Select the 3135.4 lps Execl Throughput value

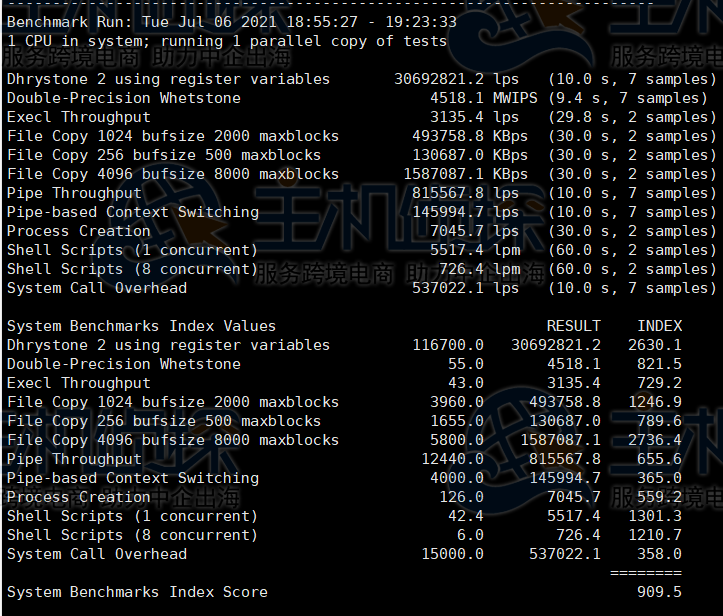click(457, 117)
